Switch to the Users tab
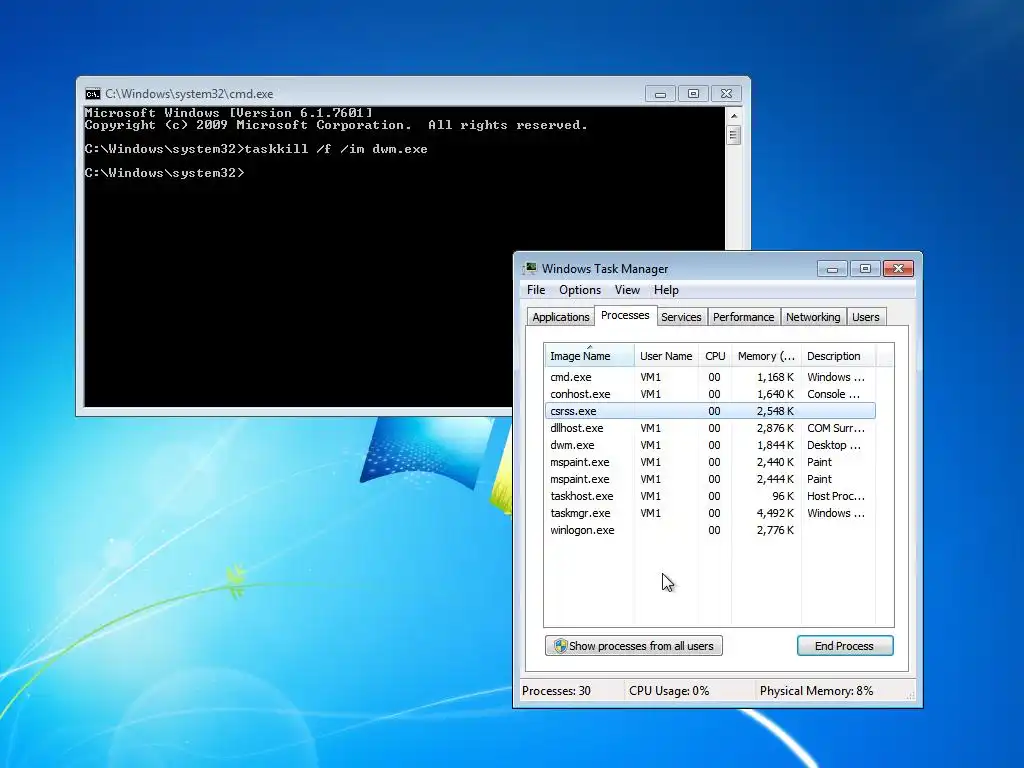This screenshot has width=1024, height=768. (x=865, y=317)
